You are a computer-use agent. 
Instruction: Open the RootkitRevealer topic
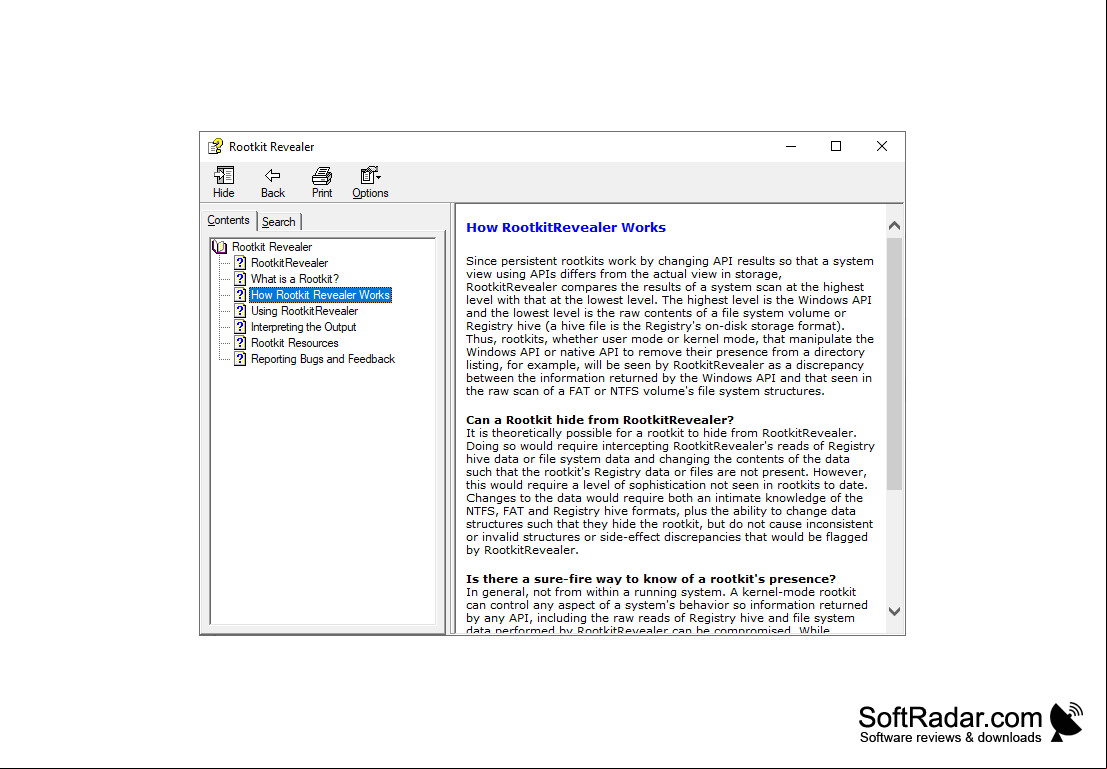click(x=289, y=263)
